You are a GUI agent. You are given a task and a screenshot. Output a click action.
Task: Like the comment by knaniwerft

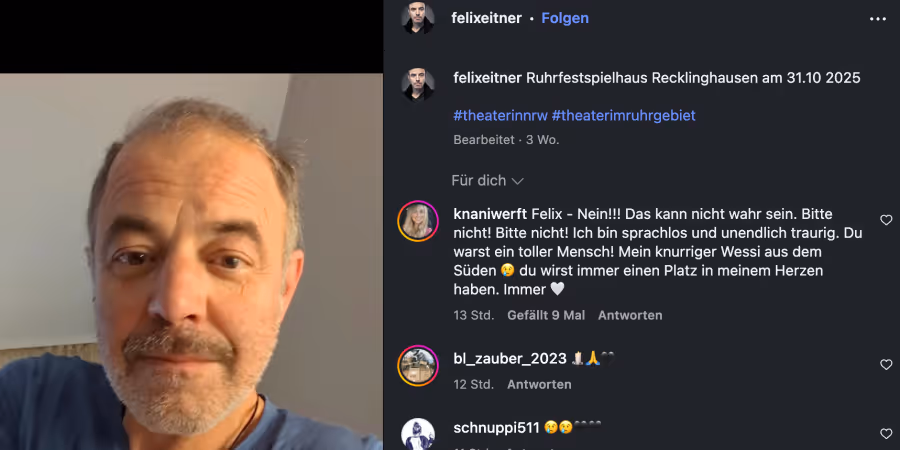tap(886, 220)
